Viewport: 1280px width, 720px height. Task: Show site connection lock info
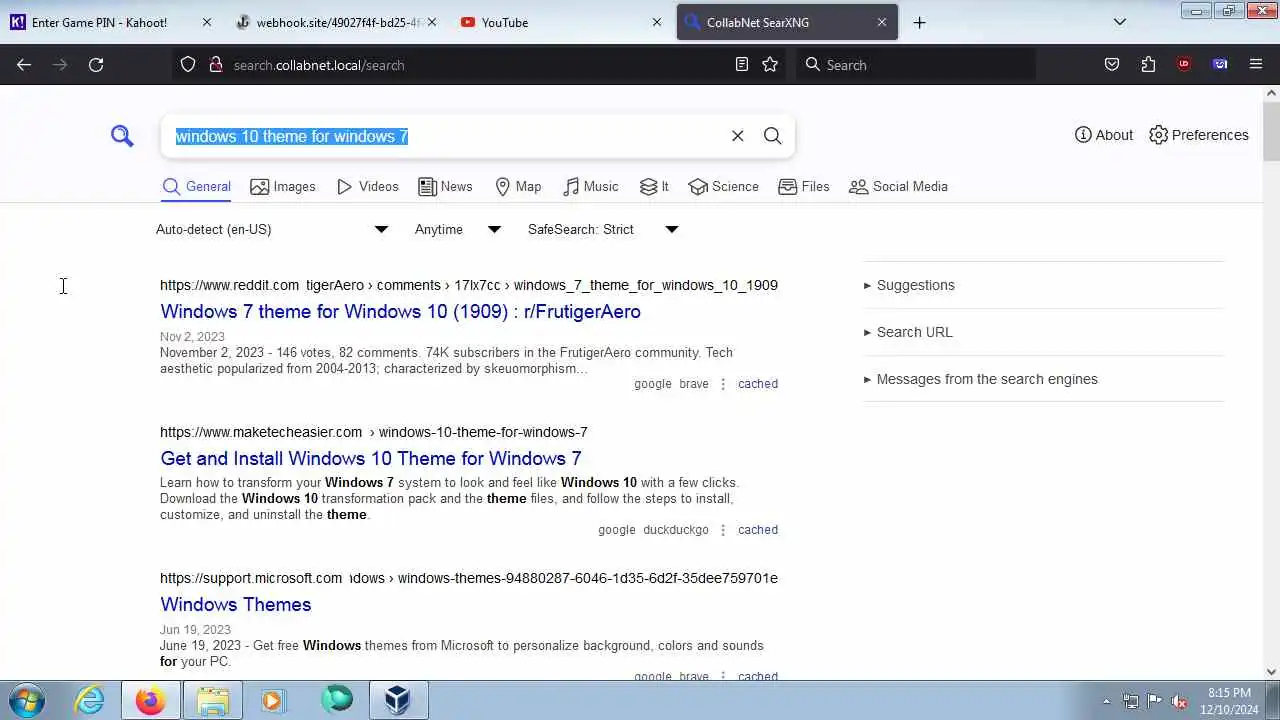(215, 65)
